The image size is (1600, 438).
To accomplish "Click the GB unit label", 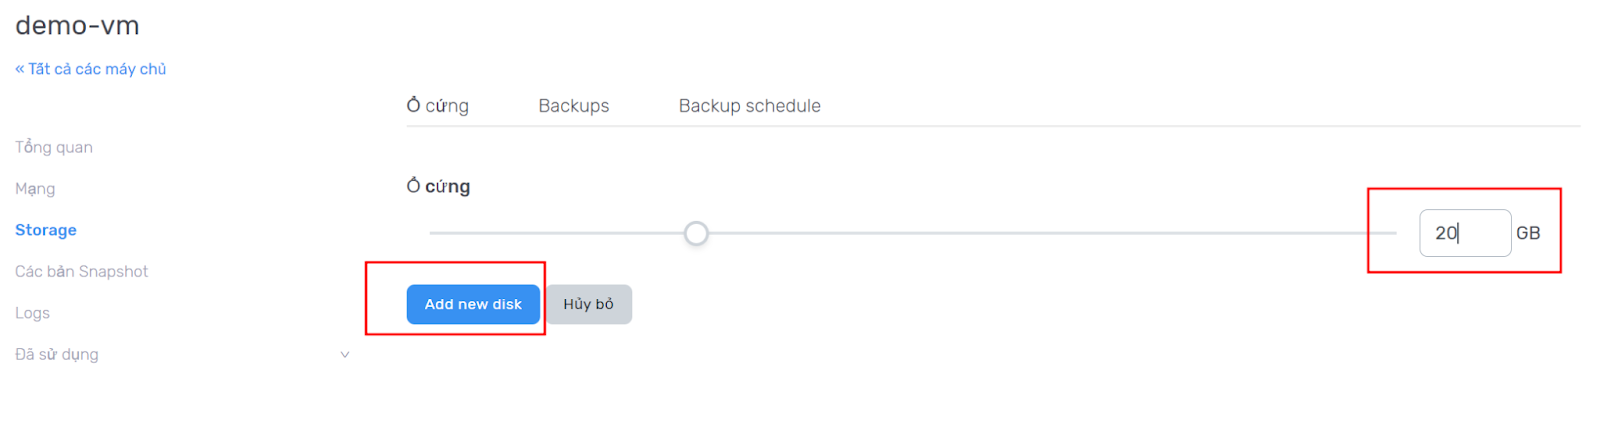I will (x=1528, y=233).
